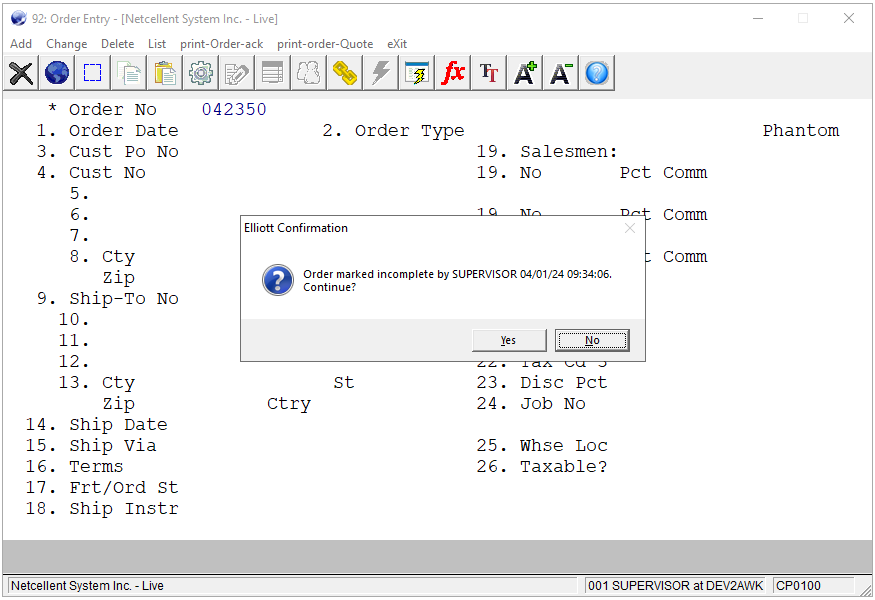Click the 'Phantom' text at top right
Viewport: 875px width, 600px height.
(x=801, y=131)
